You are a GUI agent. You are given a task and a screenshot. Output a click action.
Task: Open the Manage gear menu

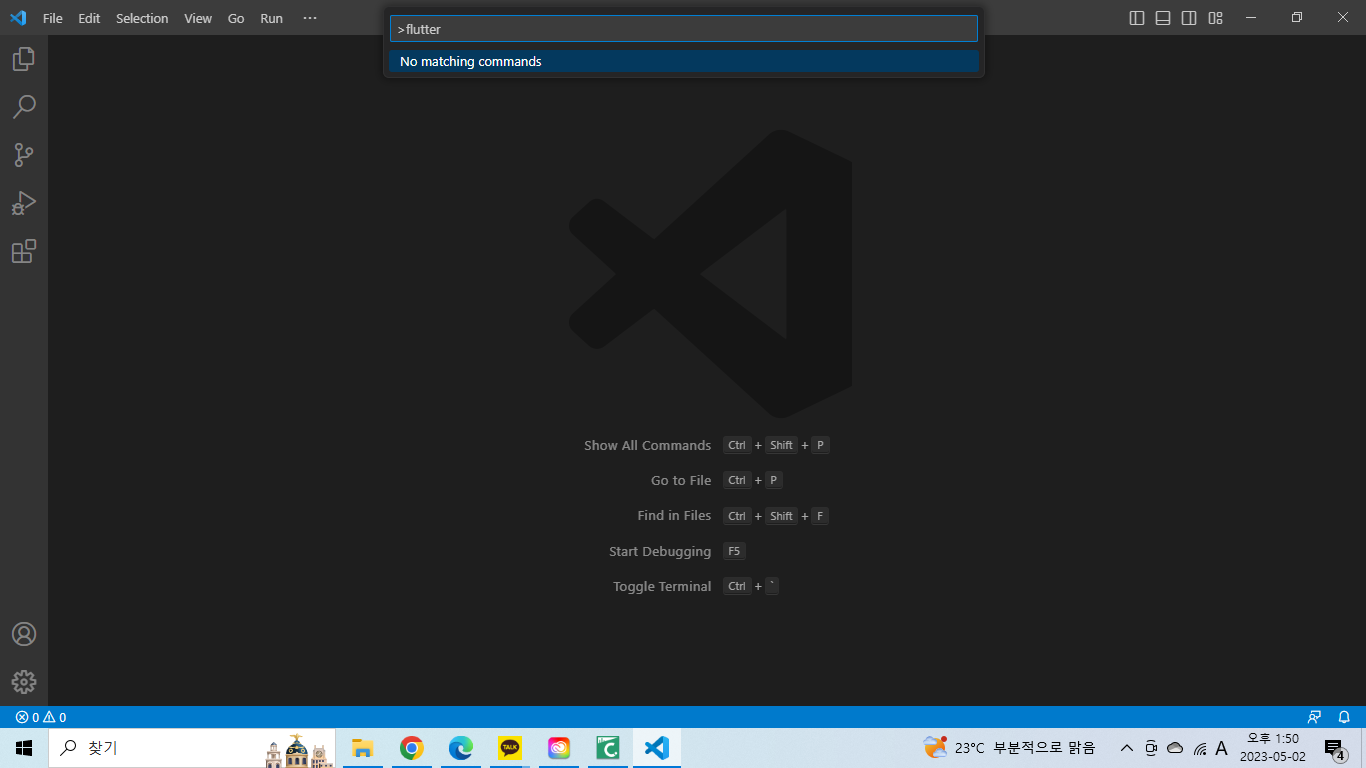pyautogui.click(x=24, y=682)
